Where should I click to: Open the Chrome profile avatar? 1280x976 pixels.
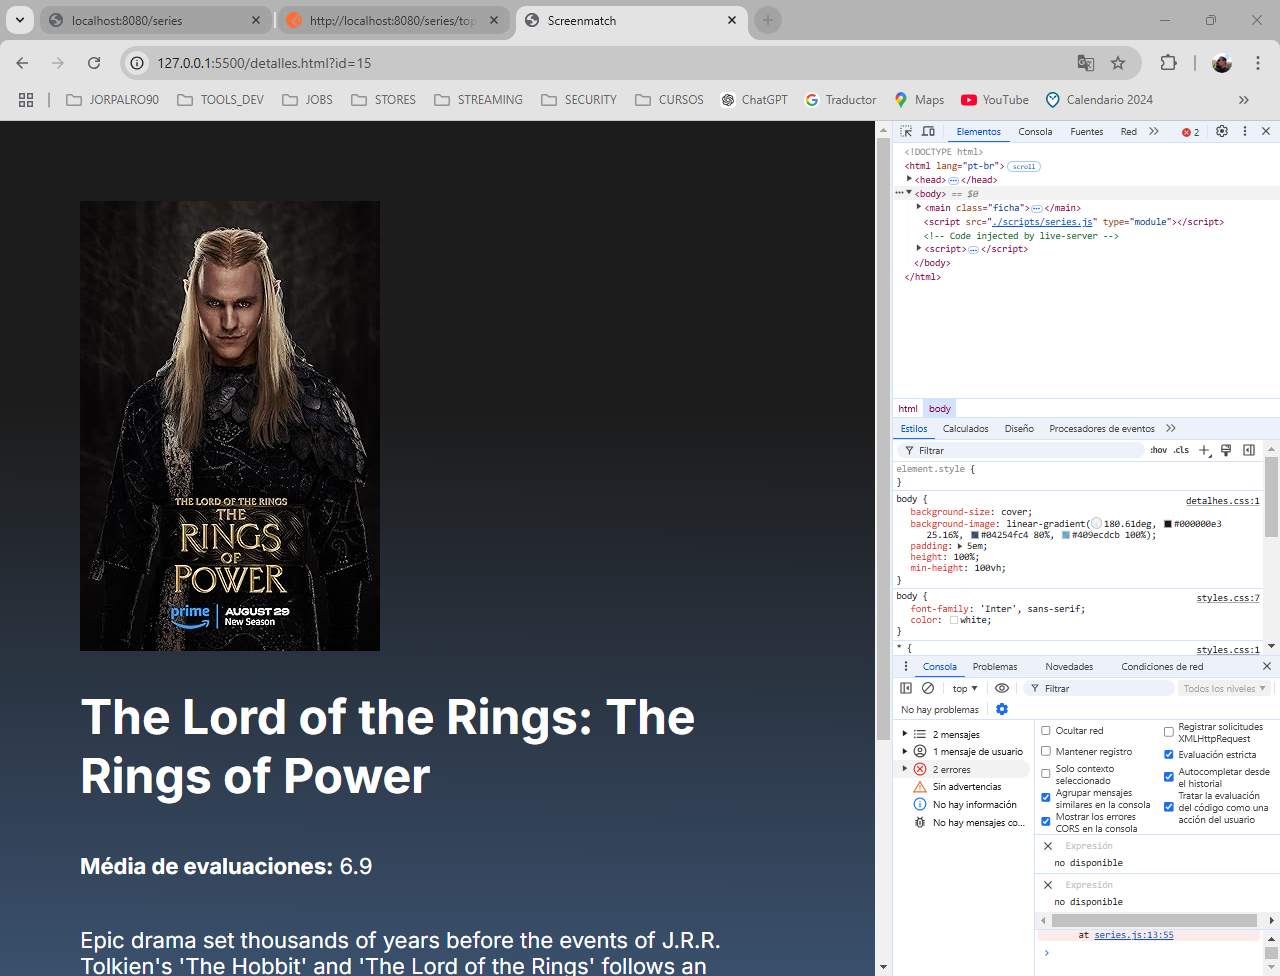click(1222, 63)
